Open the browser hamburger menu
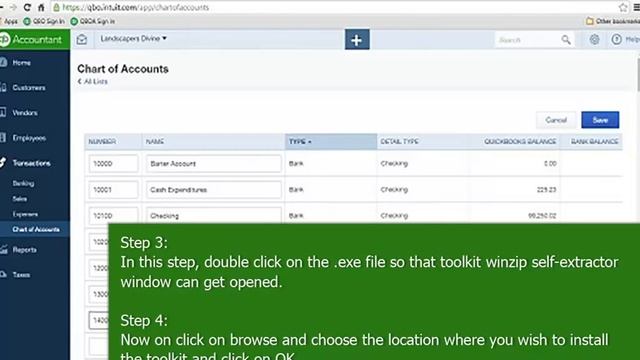This screenshot has width=640, height=360. click(x=636, y=7)
